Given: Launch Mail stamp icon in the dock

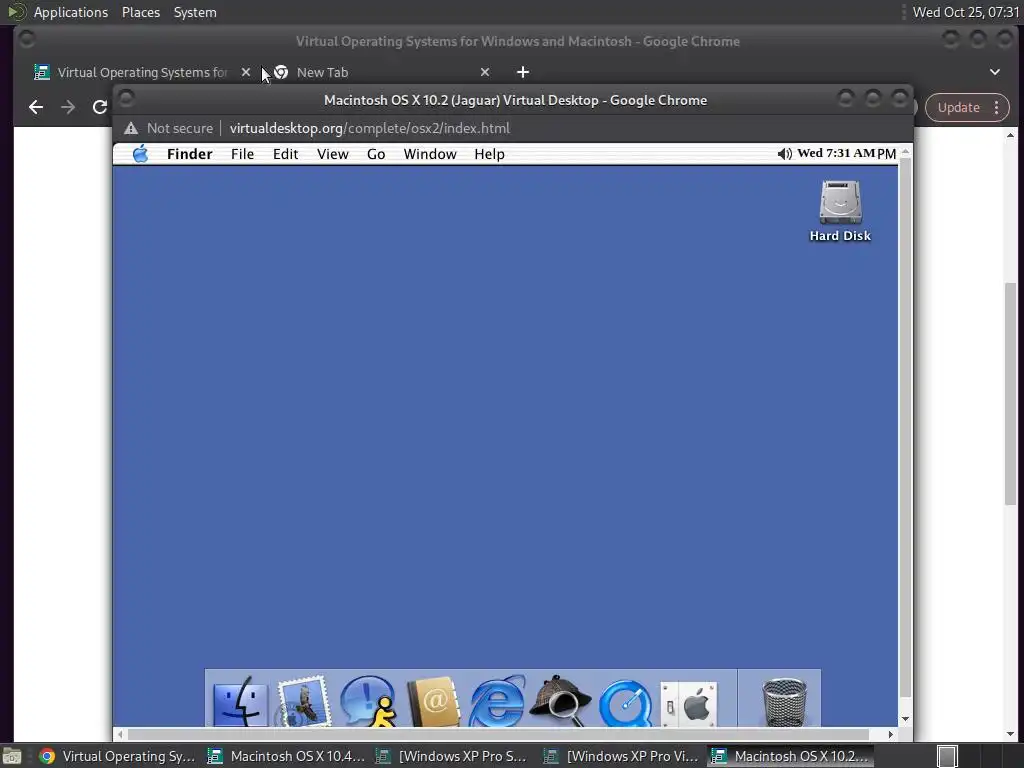Looking at the screenshot, I should tap(304, 701).
